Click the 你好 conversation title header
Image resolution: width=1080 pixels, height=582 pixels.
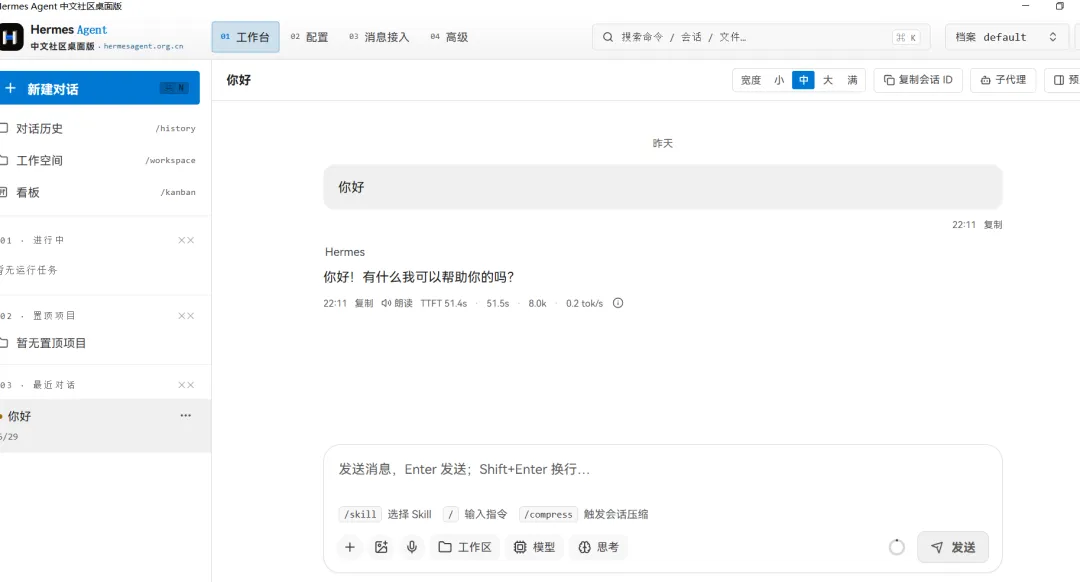(x=238, y=80)
